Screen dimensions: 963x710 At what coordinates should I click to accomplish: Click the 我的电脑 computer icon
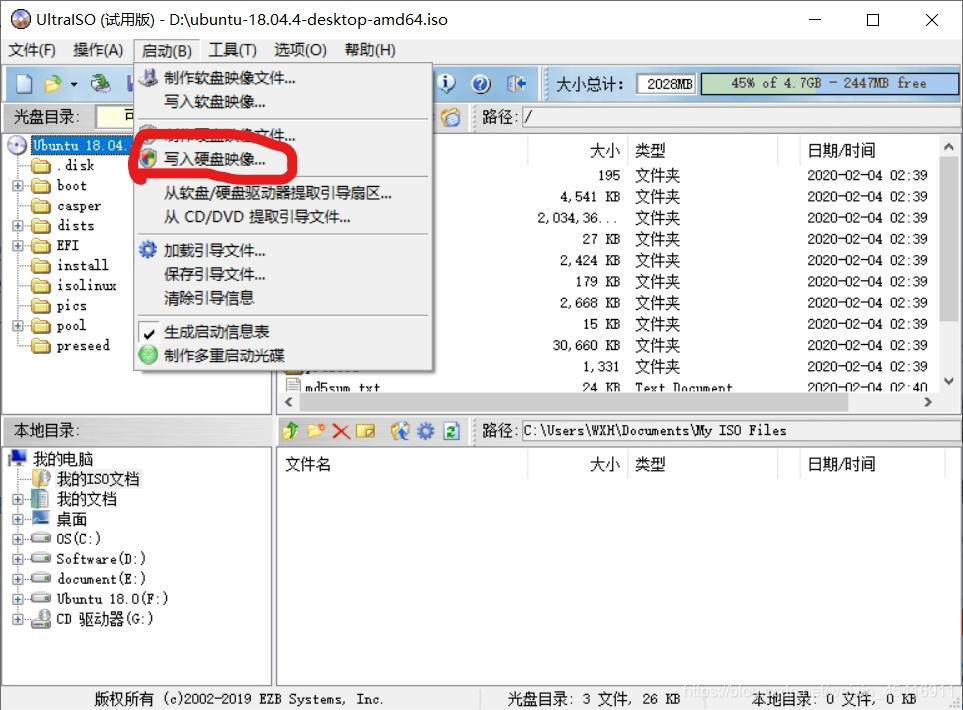coord(18,458)
